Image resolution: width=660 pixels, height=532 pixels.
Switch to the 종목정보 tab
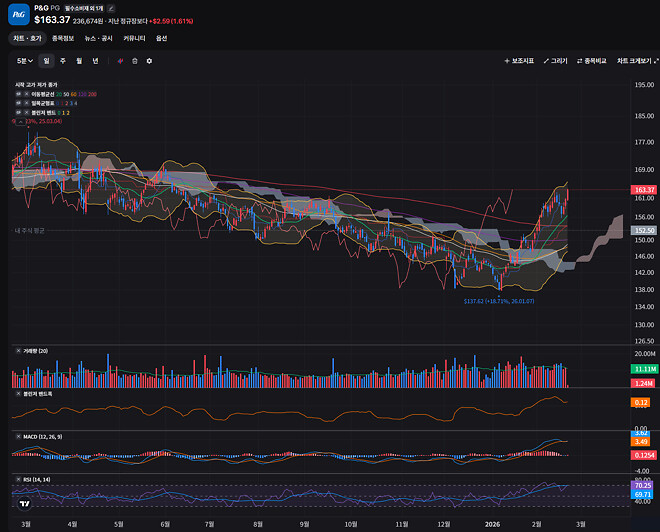click(62, 38)
